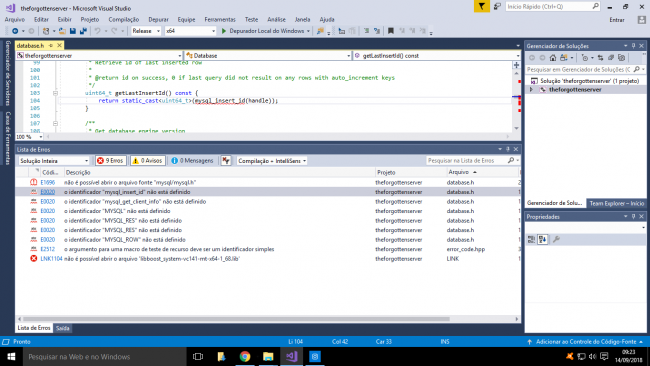Screen dimensions: 650x366
Task: Click the Home icon in Solution Explorer
Action: pyautogui.click(x=553, y=58)
